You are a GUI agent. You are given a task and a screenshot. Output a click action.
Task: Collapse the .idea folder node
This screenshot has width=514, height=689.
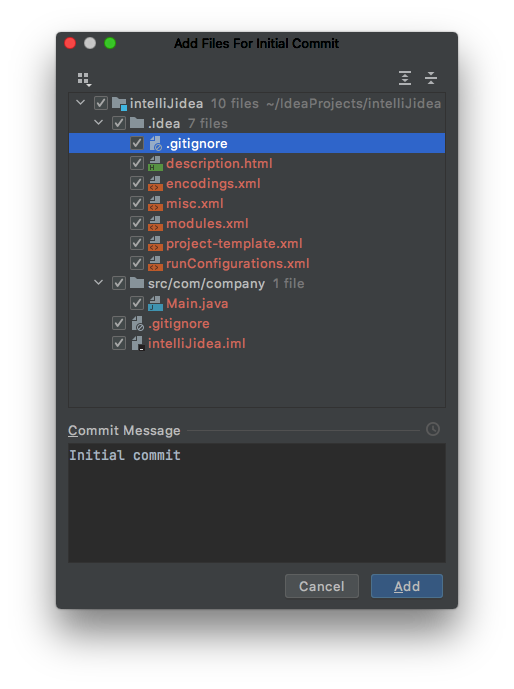98,123
